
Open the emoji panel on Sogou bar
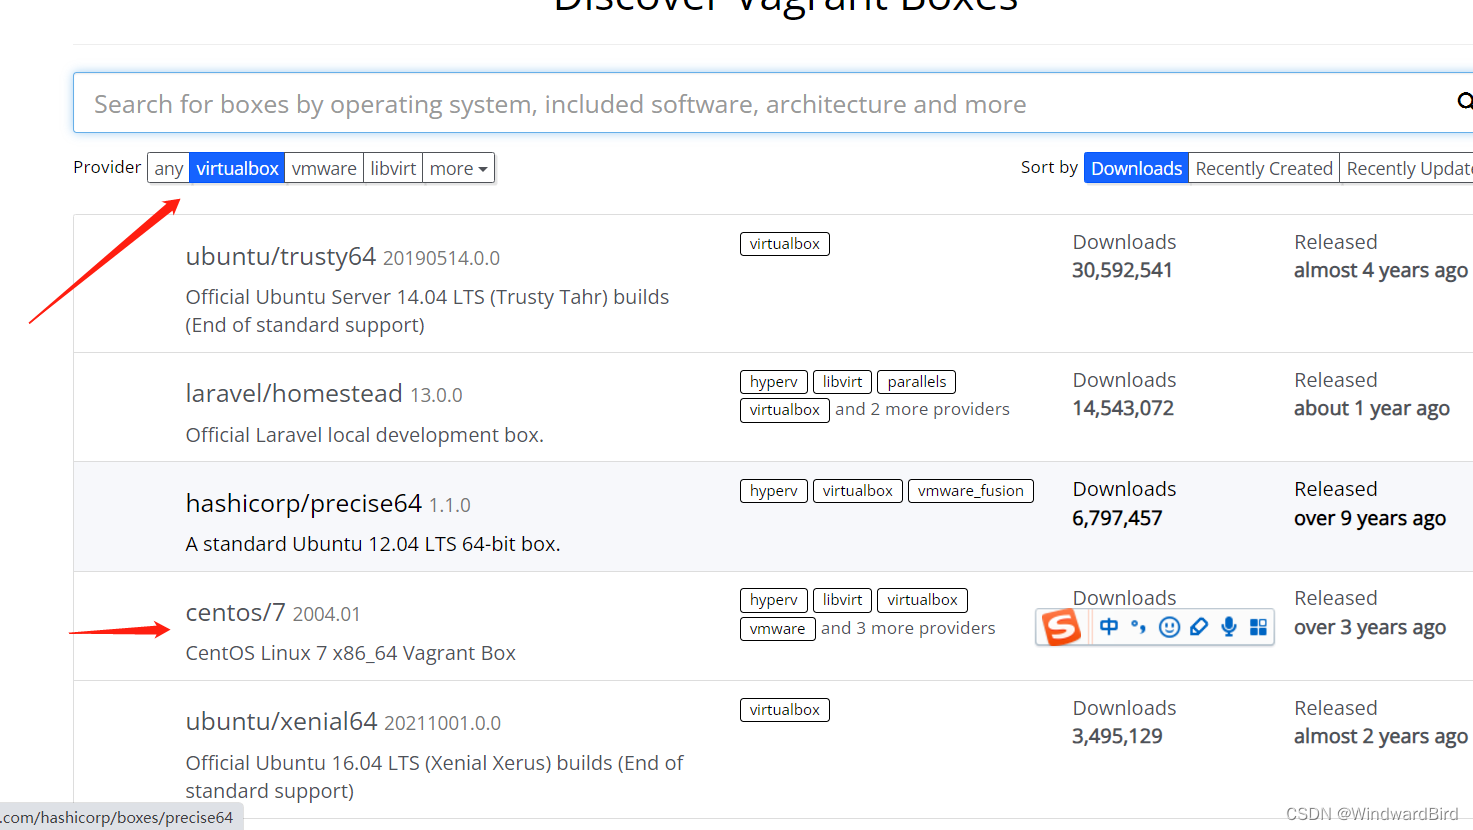point(1169,627)
